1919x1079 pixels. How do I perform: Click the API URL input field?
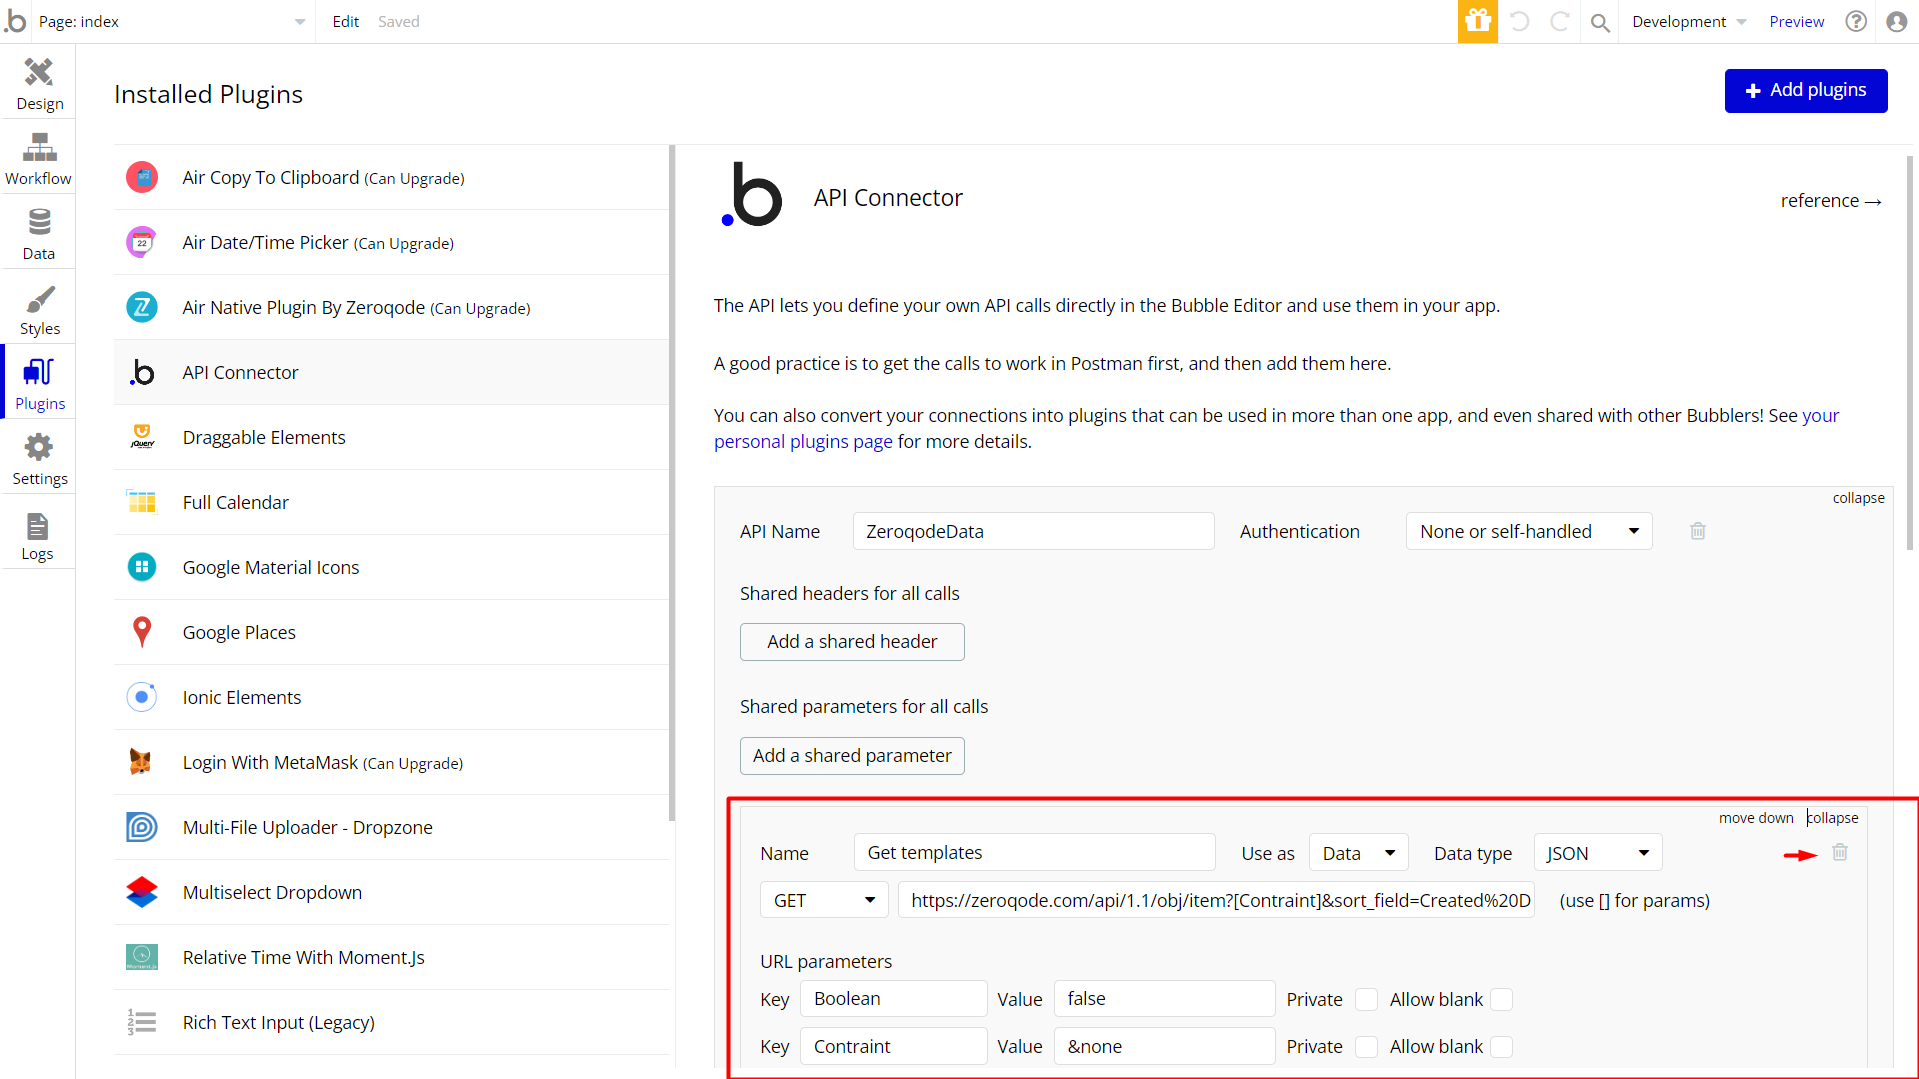[x=1216, y=900]
